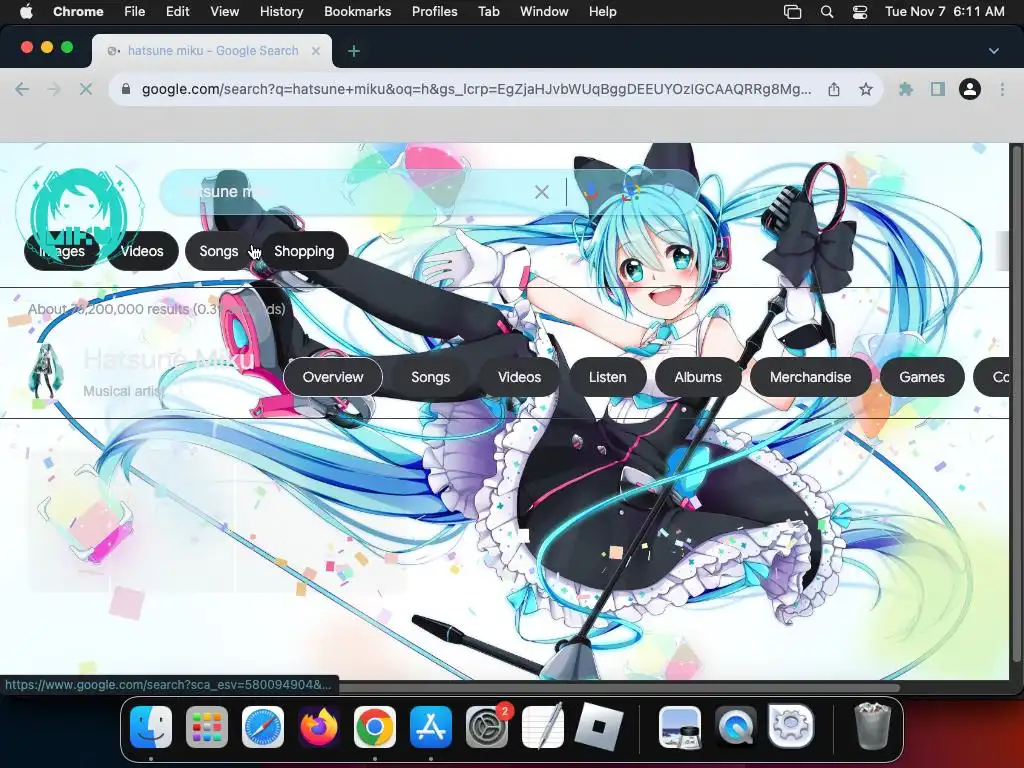Click the horizontal page scrollbar
The height and width of the screenshot is (768, 1024).
619,688
